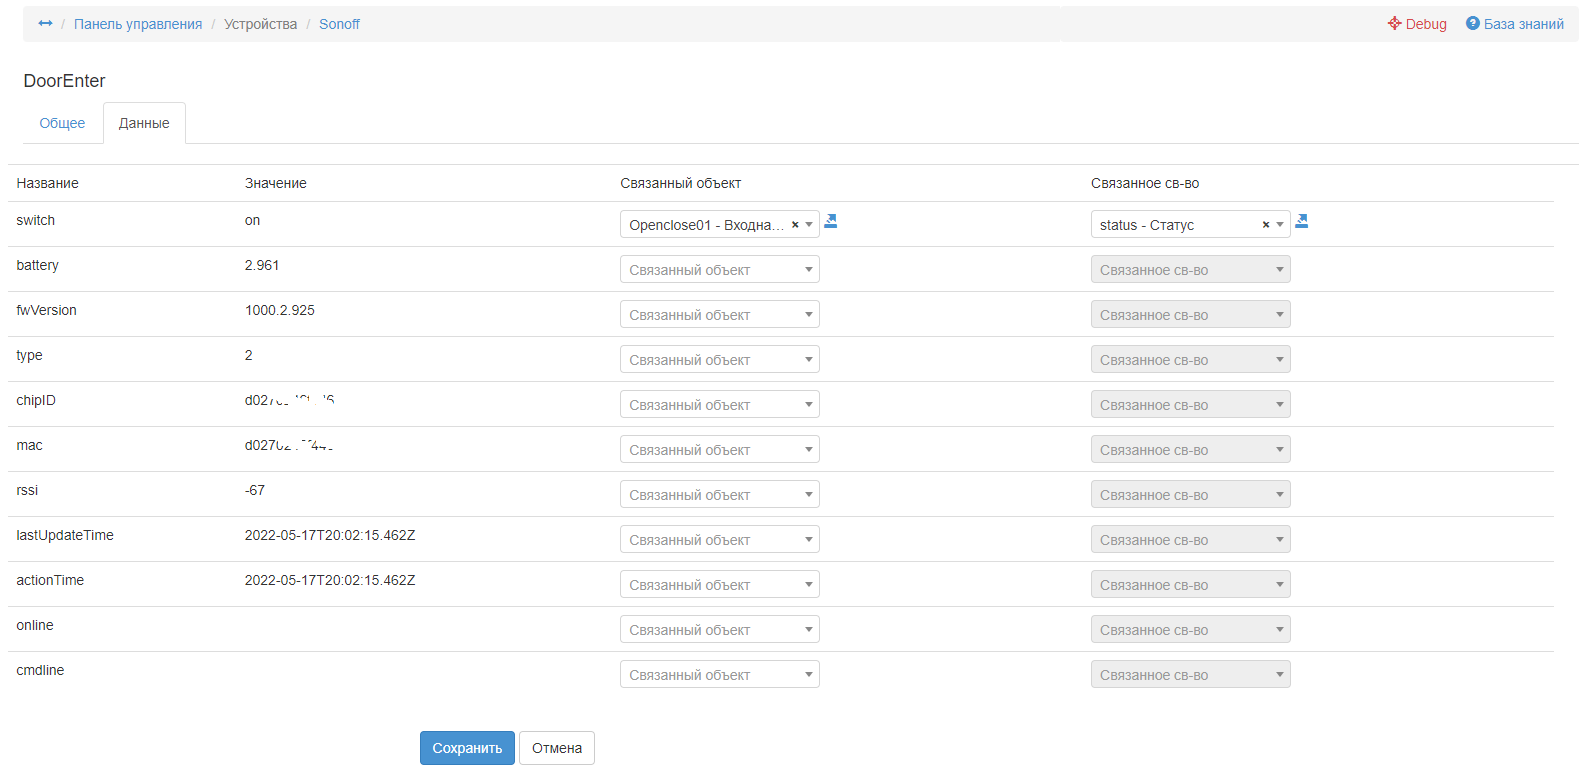
Task: Open linked object dropdown for cmdline row
Action: click(719, 675)
